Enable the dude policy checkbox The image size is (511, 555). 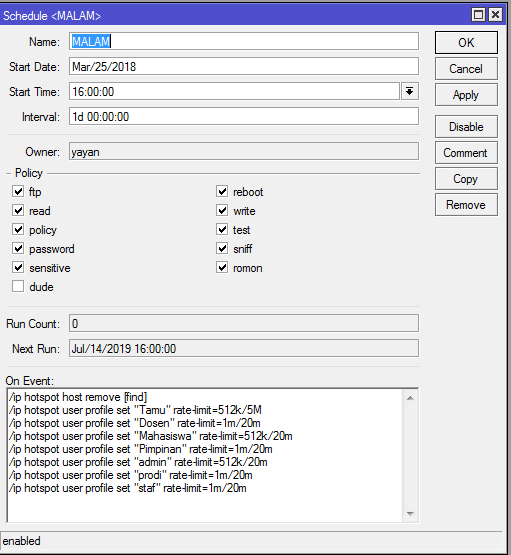[18, 286]
